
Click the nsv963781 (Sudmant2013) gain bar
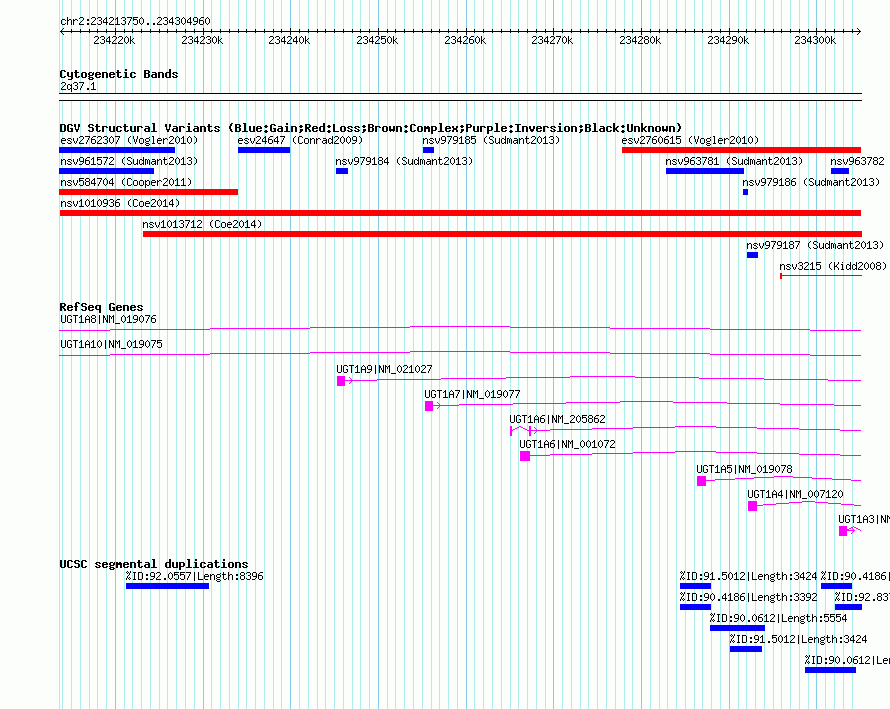pos(705,171)
